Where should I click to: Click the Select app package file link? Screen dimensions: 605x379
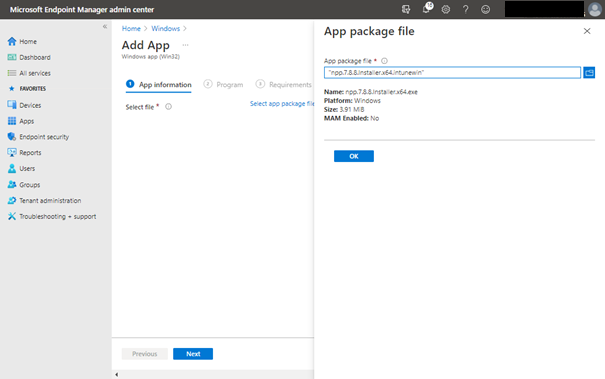pyautogui.click(x=282, y=103)
